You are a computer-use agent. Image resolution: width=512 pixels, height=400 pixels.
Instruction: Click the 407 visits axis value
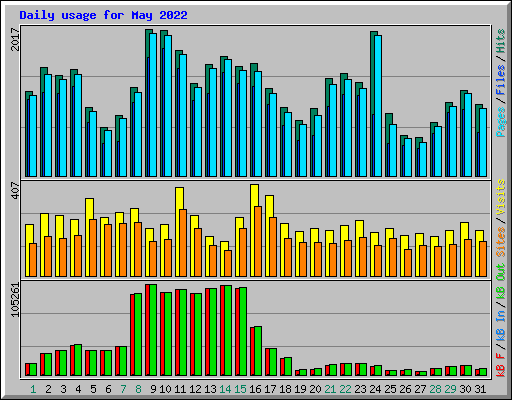point(15,190)
